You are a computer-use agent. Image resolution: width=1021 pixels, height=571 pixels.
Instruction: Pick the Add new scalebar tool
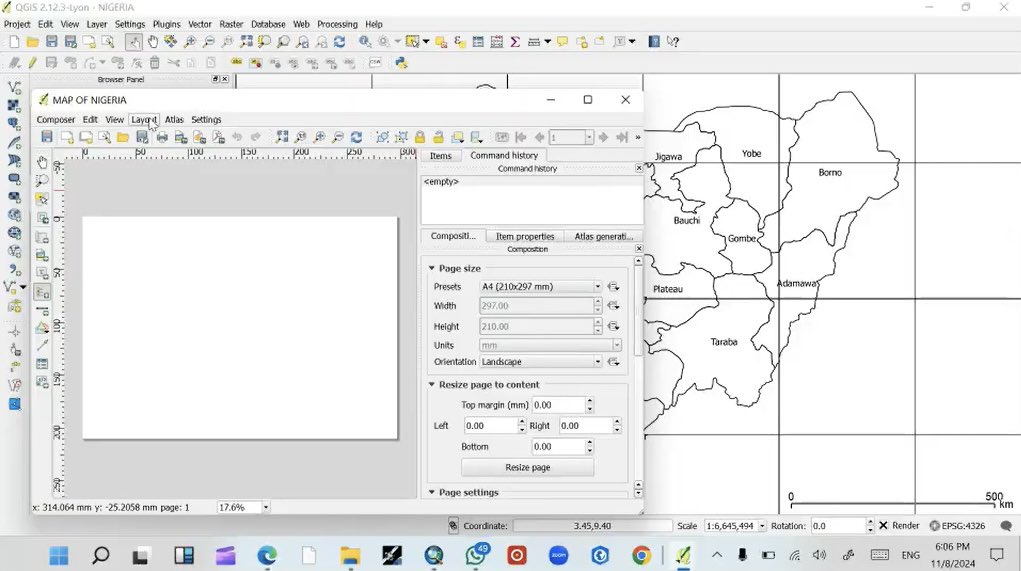[42, 311]
